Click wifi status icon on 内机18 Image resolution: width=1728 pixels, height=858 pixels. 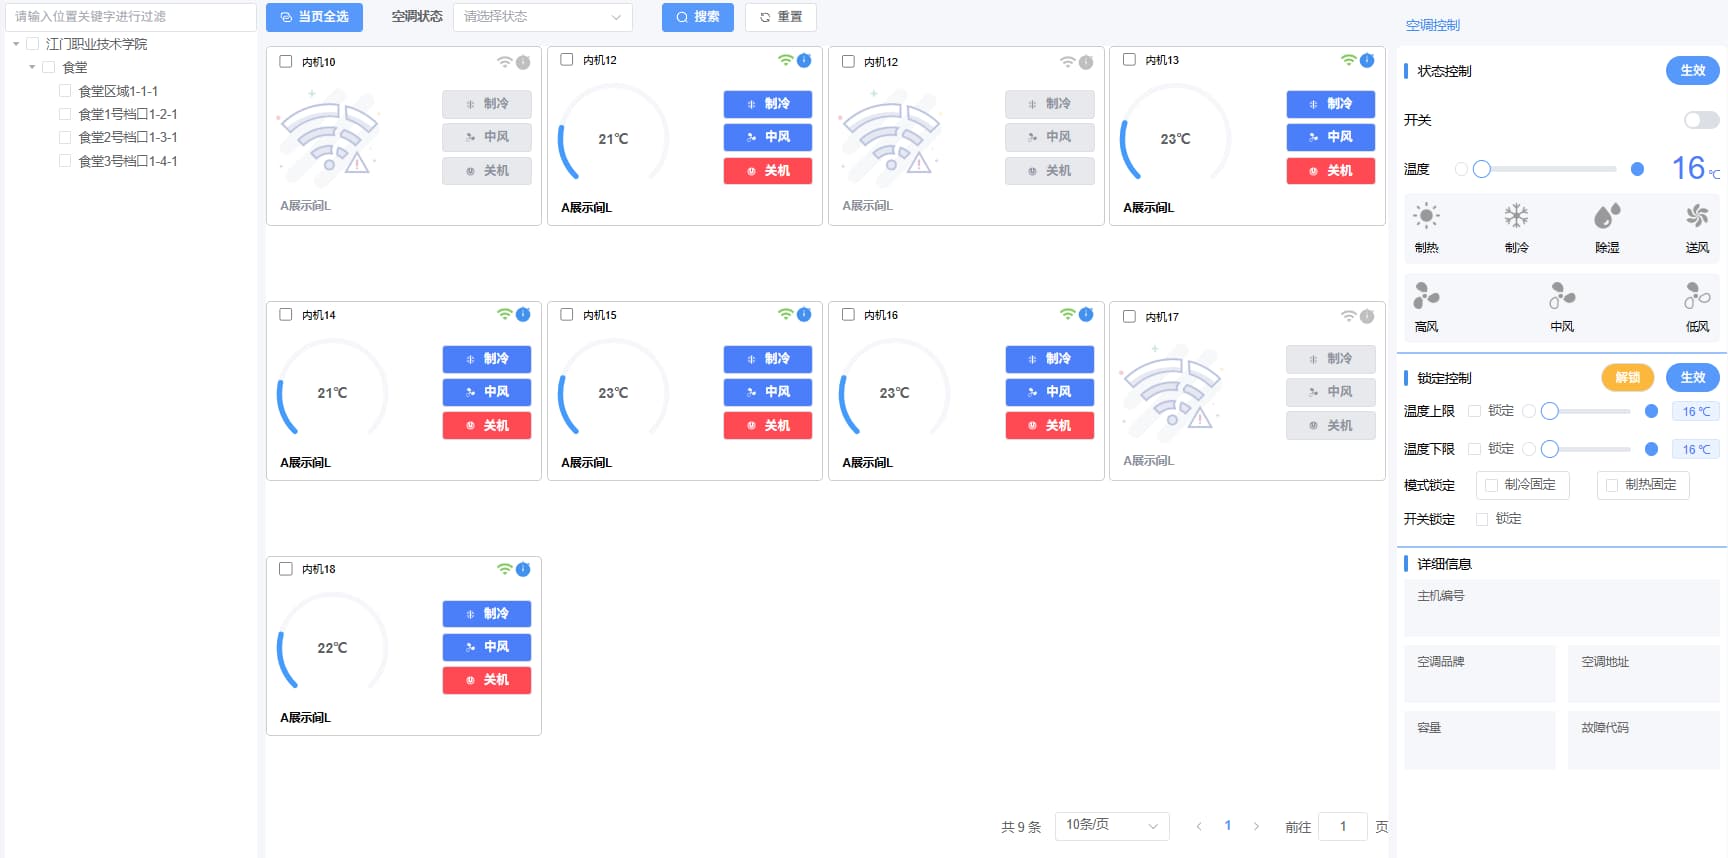505,569
